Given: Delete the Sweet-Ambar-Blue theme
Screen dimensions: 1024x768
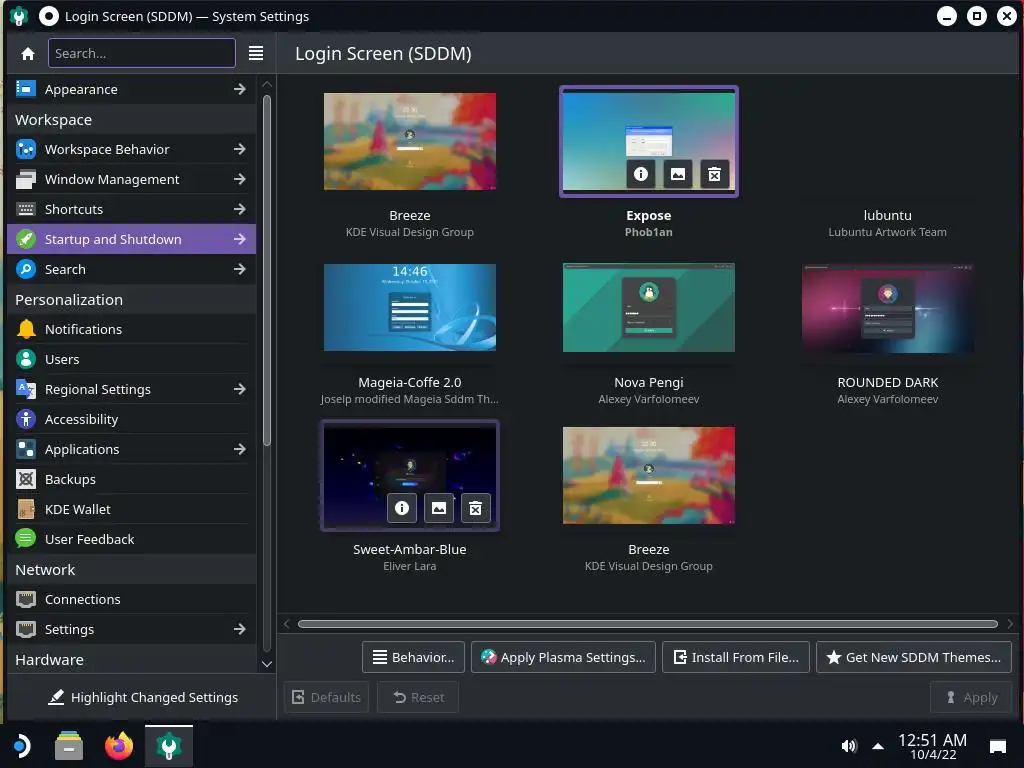Looking at the screenshot, I should pos(475,508).
